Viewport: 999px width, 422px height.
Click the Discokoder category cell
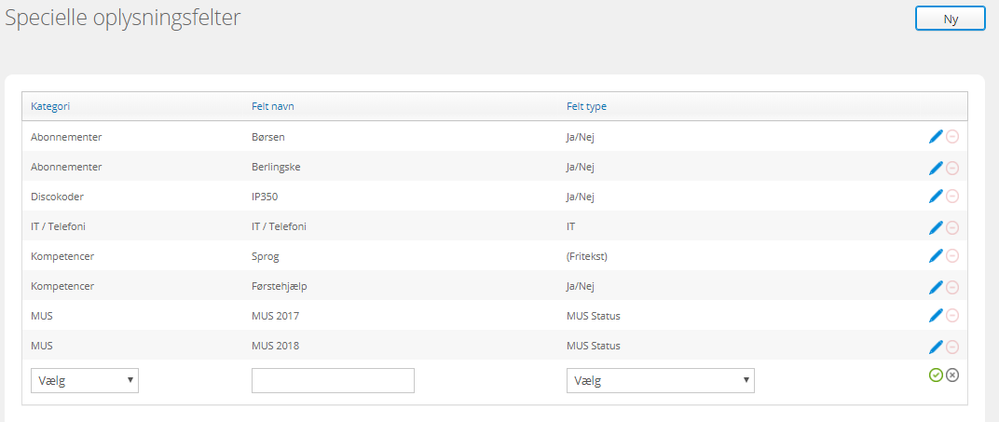click(57, 197)
